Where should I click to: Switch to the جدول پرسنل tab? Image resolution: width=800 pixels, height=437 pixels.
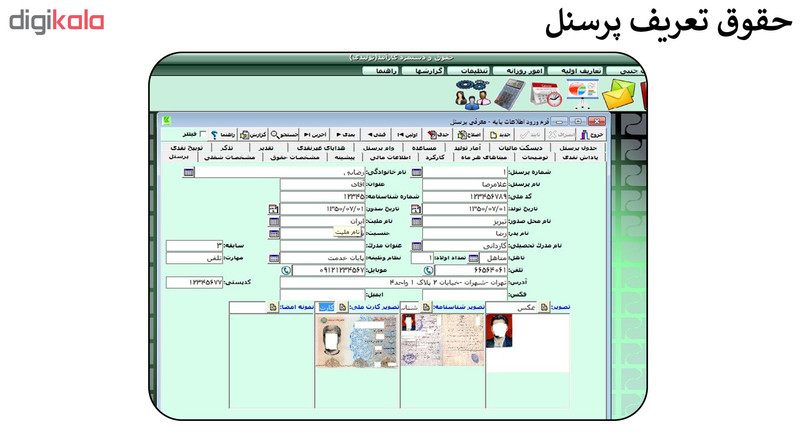[x=578, y=147]
